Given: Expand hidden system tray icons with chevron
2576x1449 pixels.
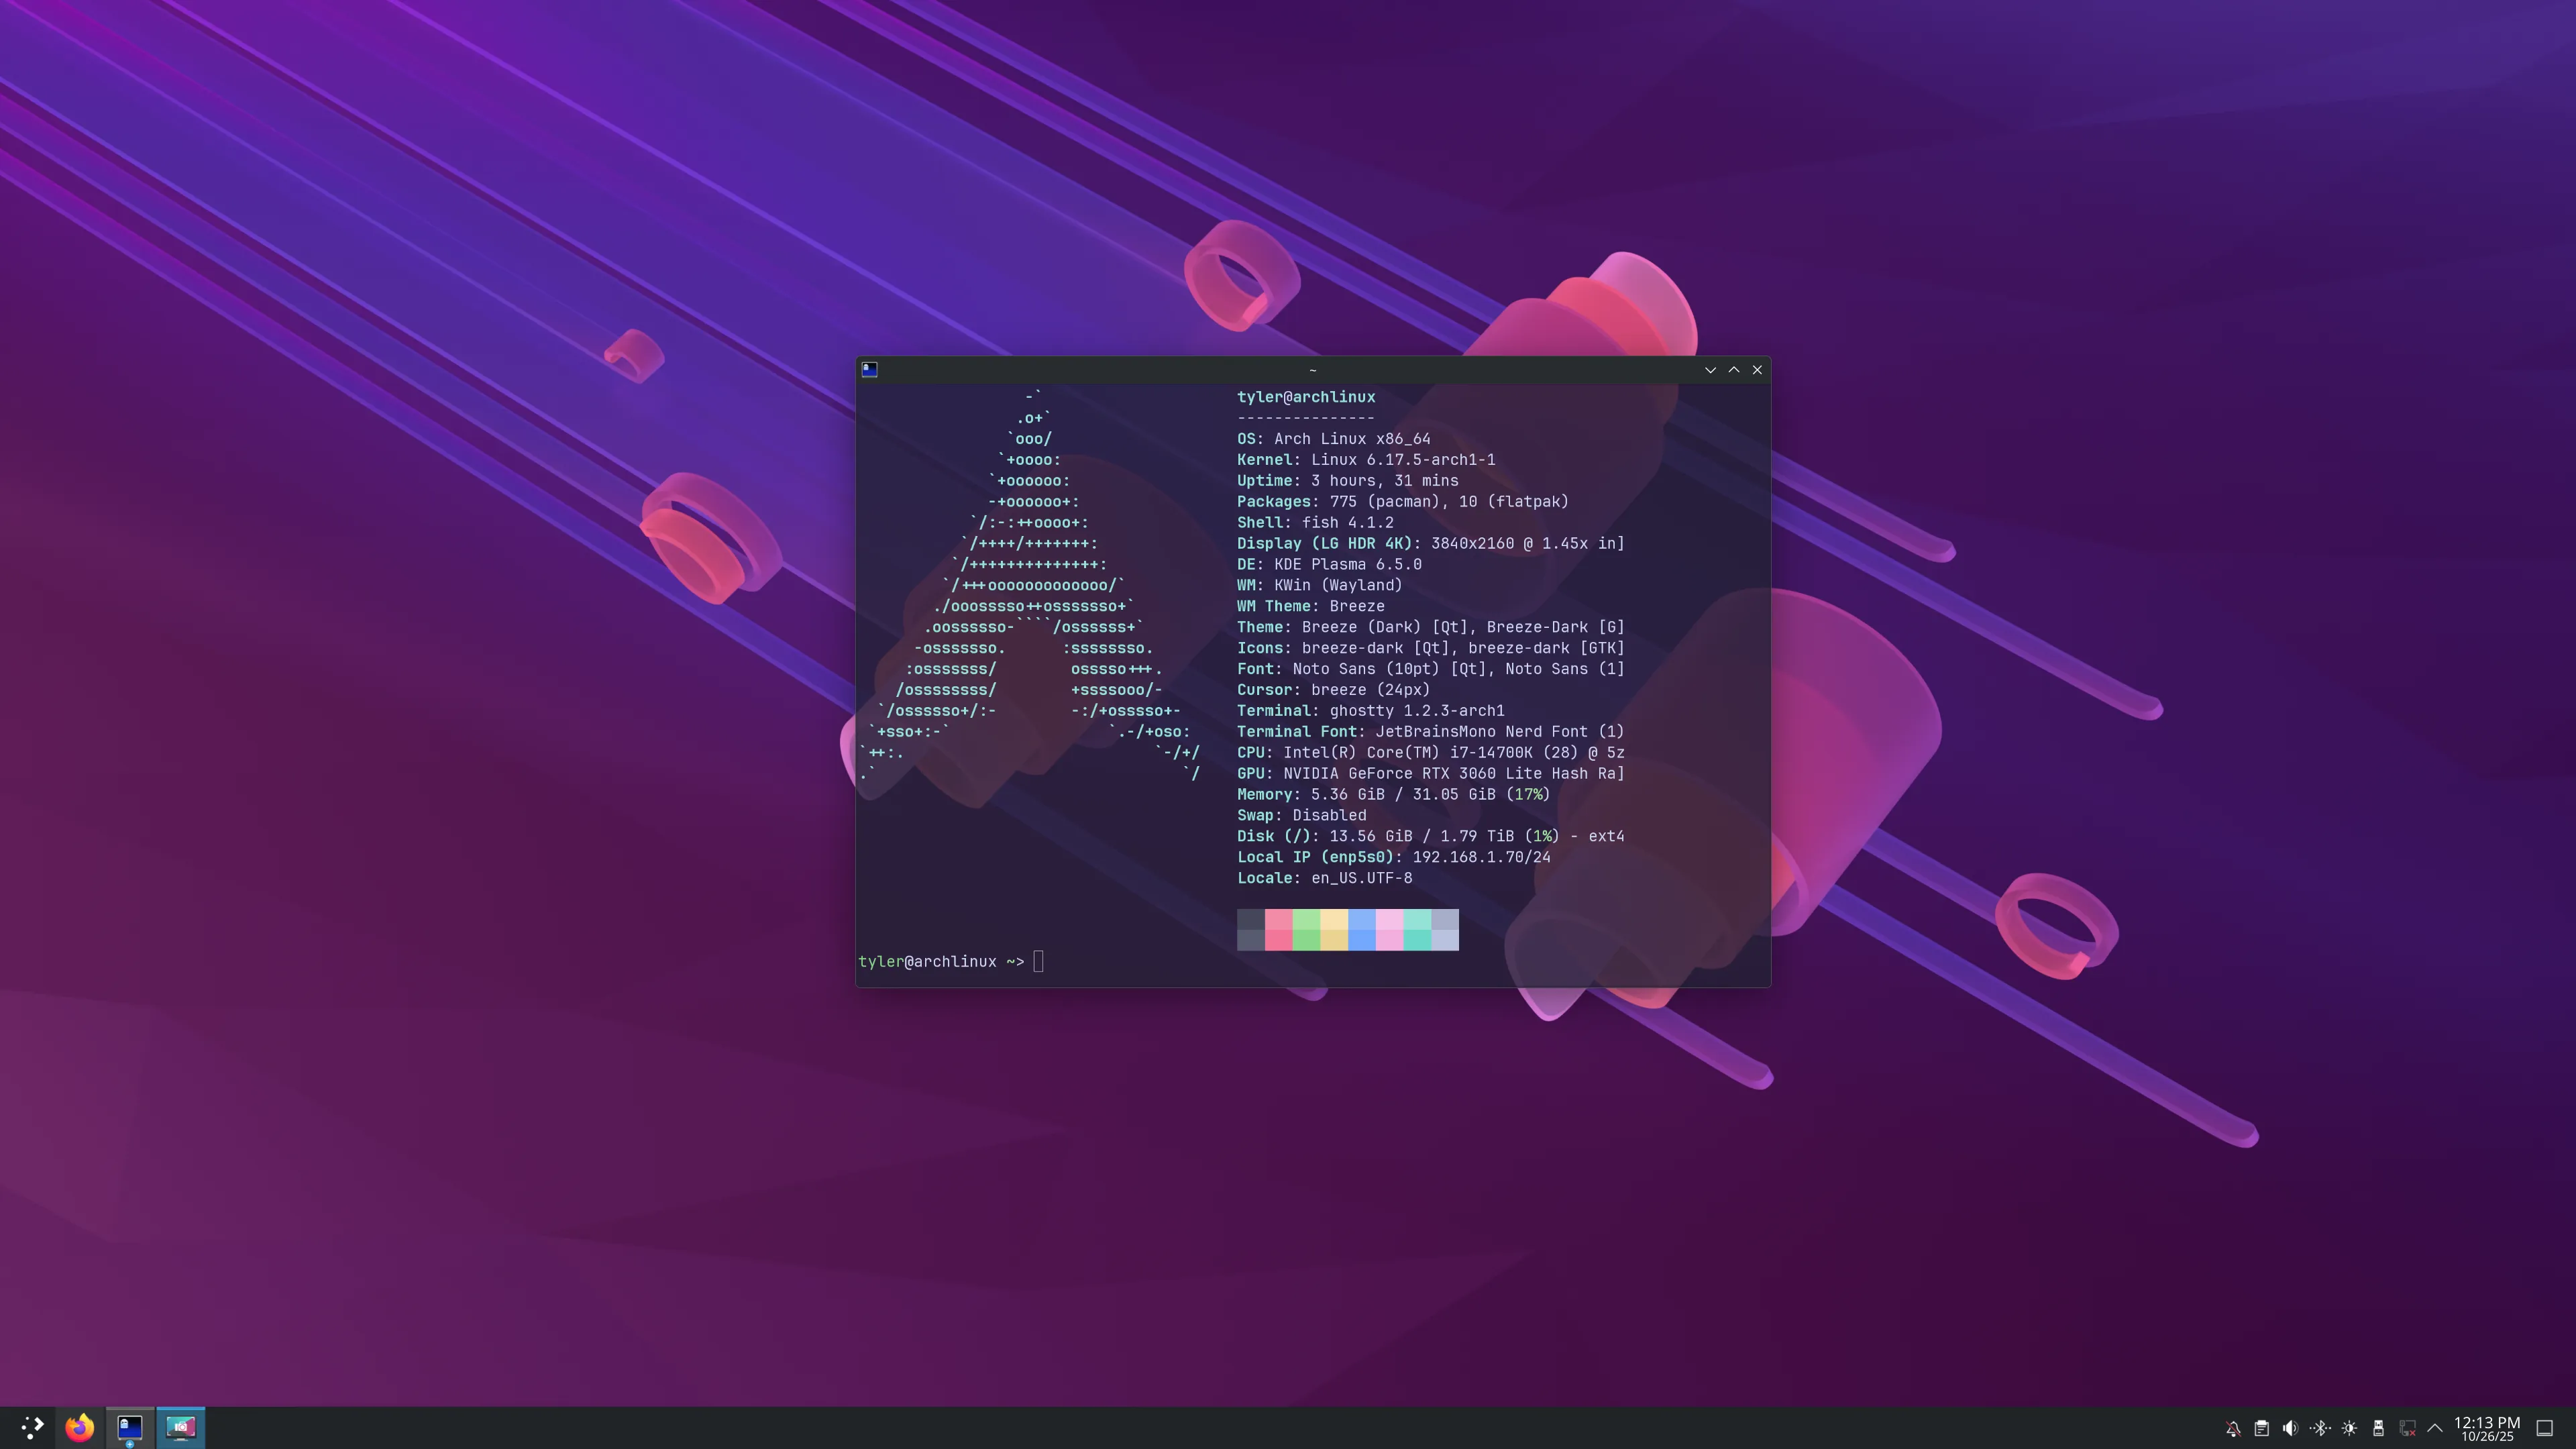Looking at the screenshot, I should (2436, 1428).
